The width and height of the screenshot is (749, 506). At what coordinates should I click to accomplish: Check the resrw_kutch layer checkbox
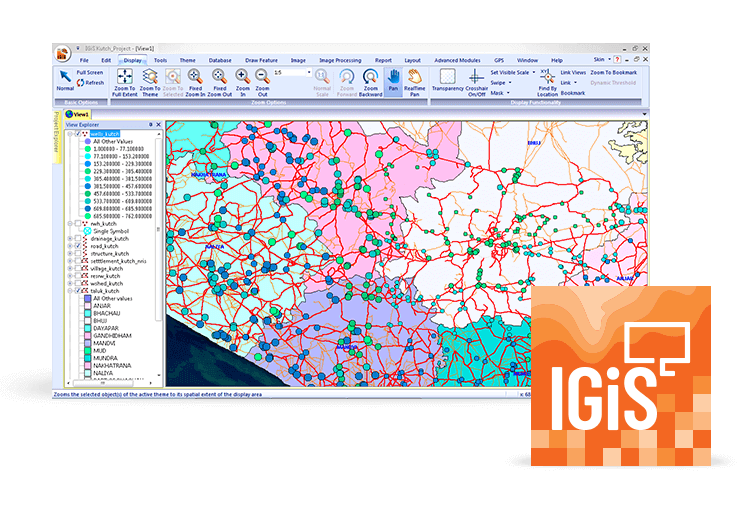(78, 276)
